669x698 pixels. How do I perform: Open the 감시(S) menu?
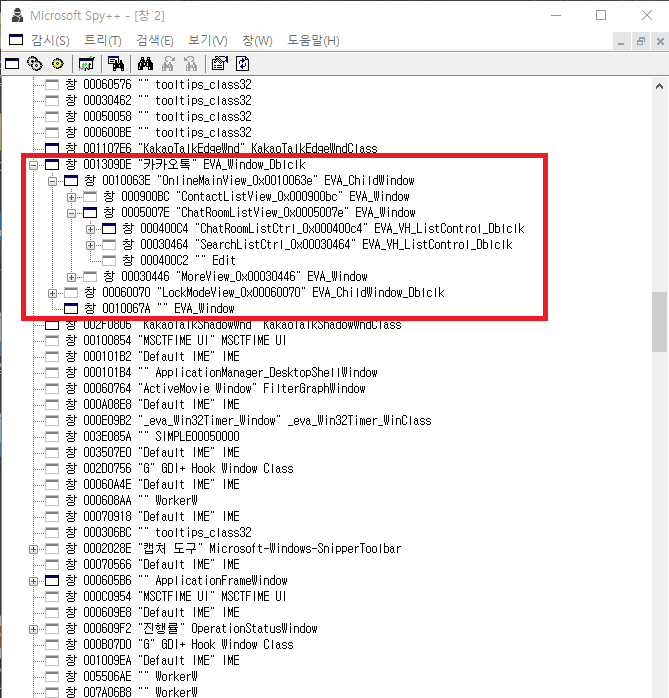click(50, 41)
